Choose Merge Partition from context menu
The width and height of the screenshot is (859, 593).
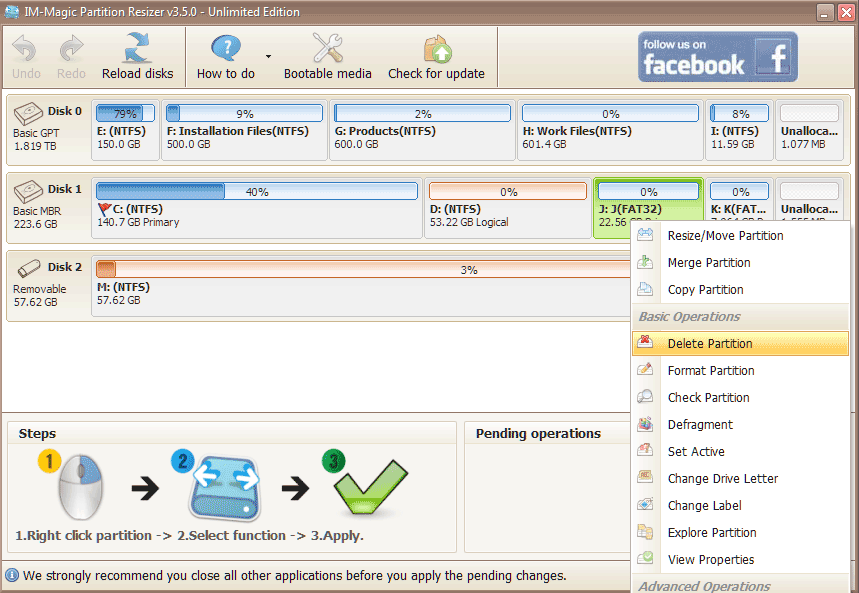(x=740, y=263)
